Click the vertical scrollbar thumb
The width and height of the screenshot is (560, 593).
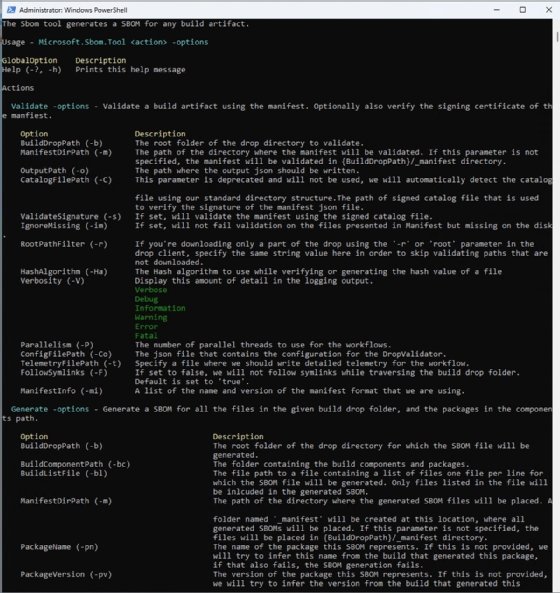557,37
